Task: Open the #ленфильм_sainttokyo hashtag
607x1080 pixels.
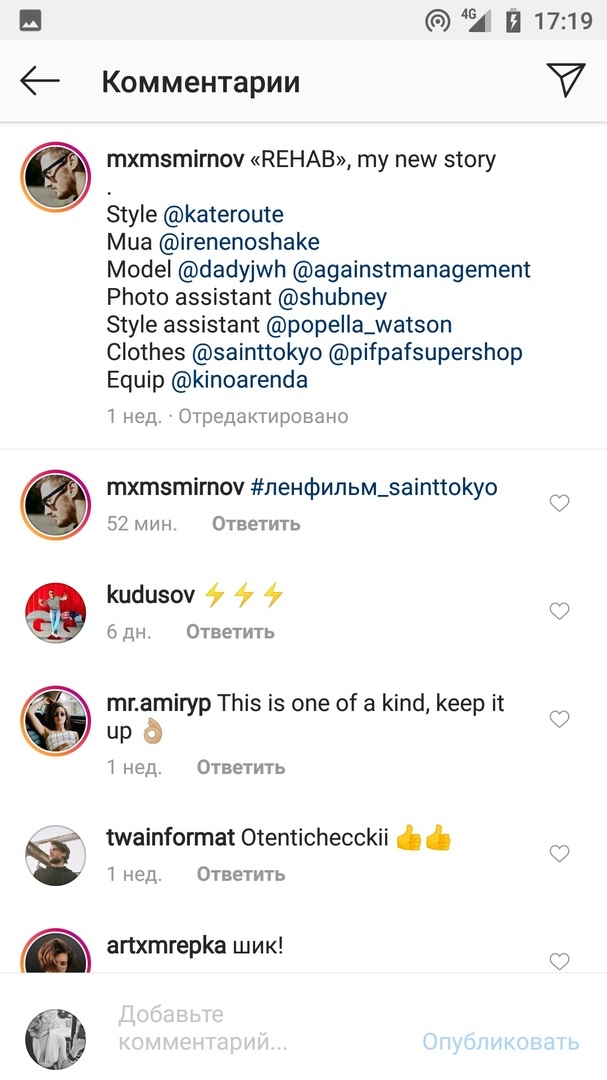Action: 373,488
